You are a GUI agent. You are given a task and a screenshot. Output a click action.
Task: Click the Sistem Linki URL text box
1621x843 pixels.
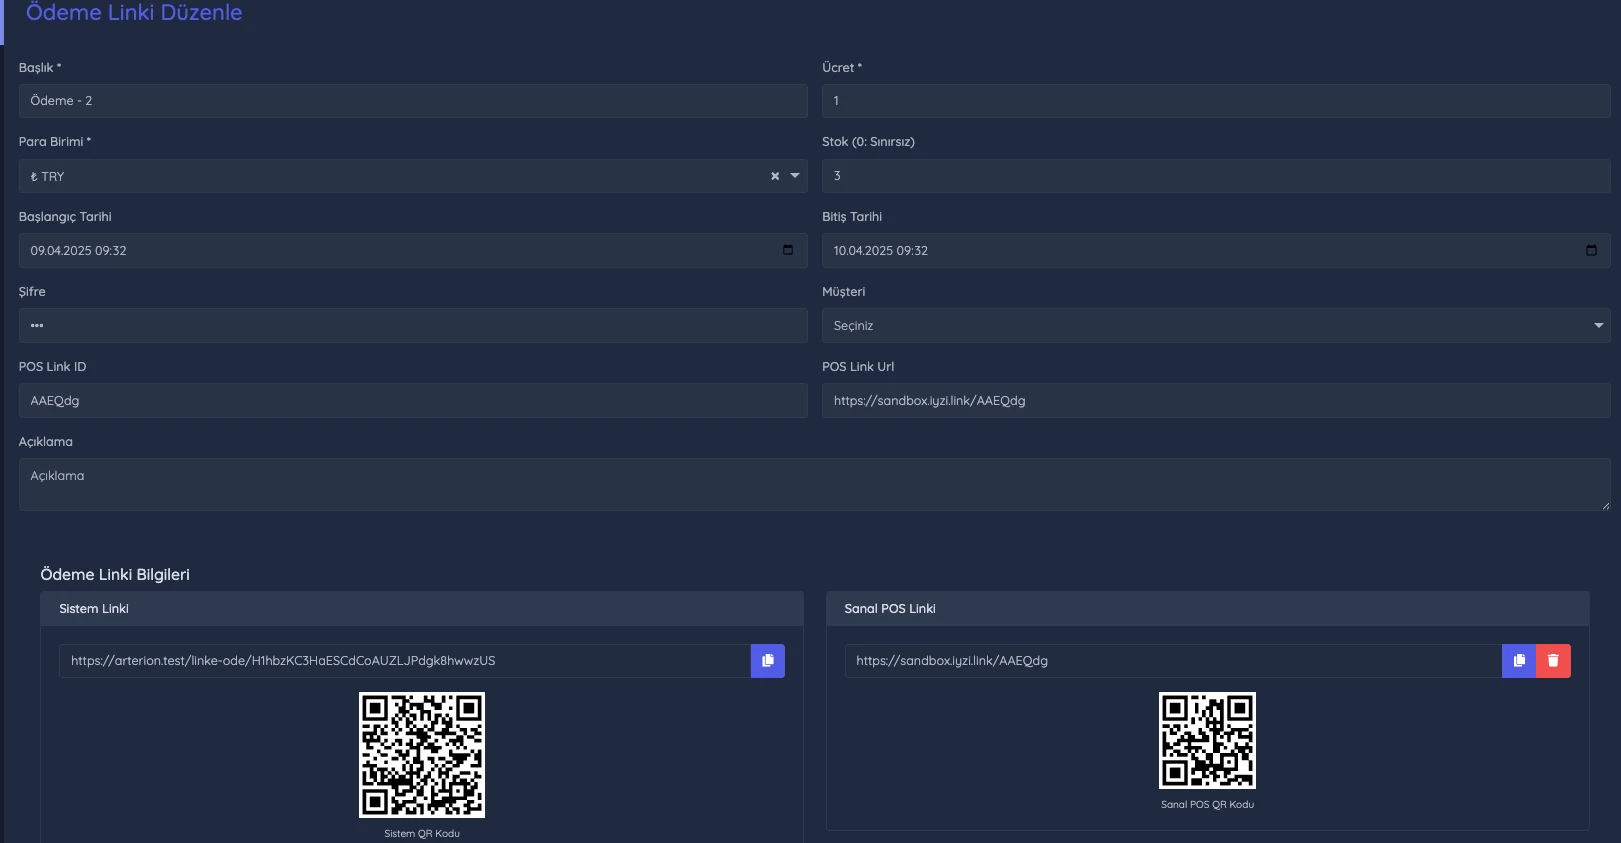tap(405, 661)
